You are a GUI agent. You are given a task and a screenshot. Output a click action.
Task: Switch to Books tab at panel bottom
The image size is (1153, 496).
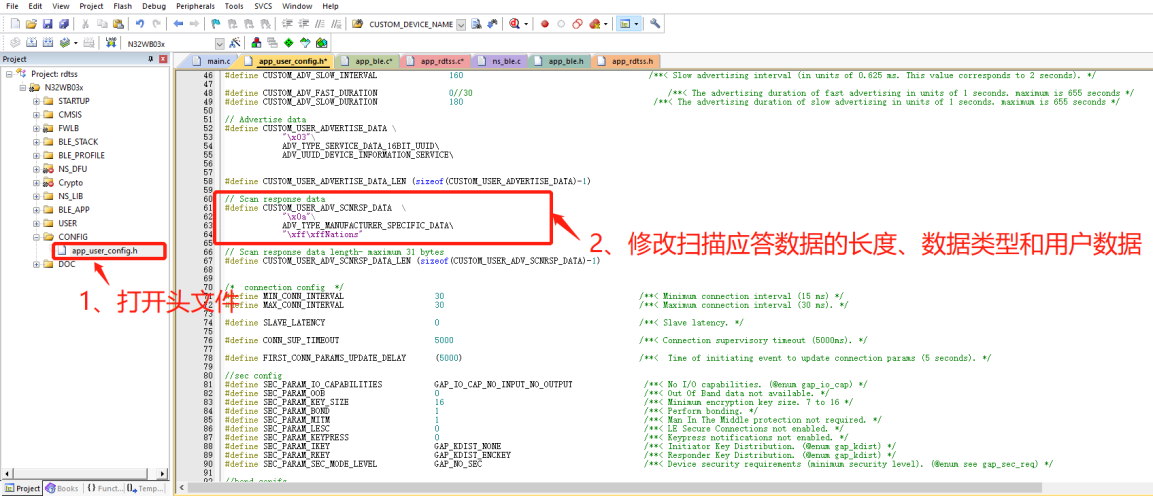tap(64, 488)
